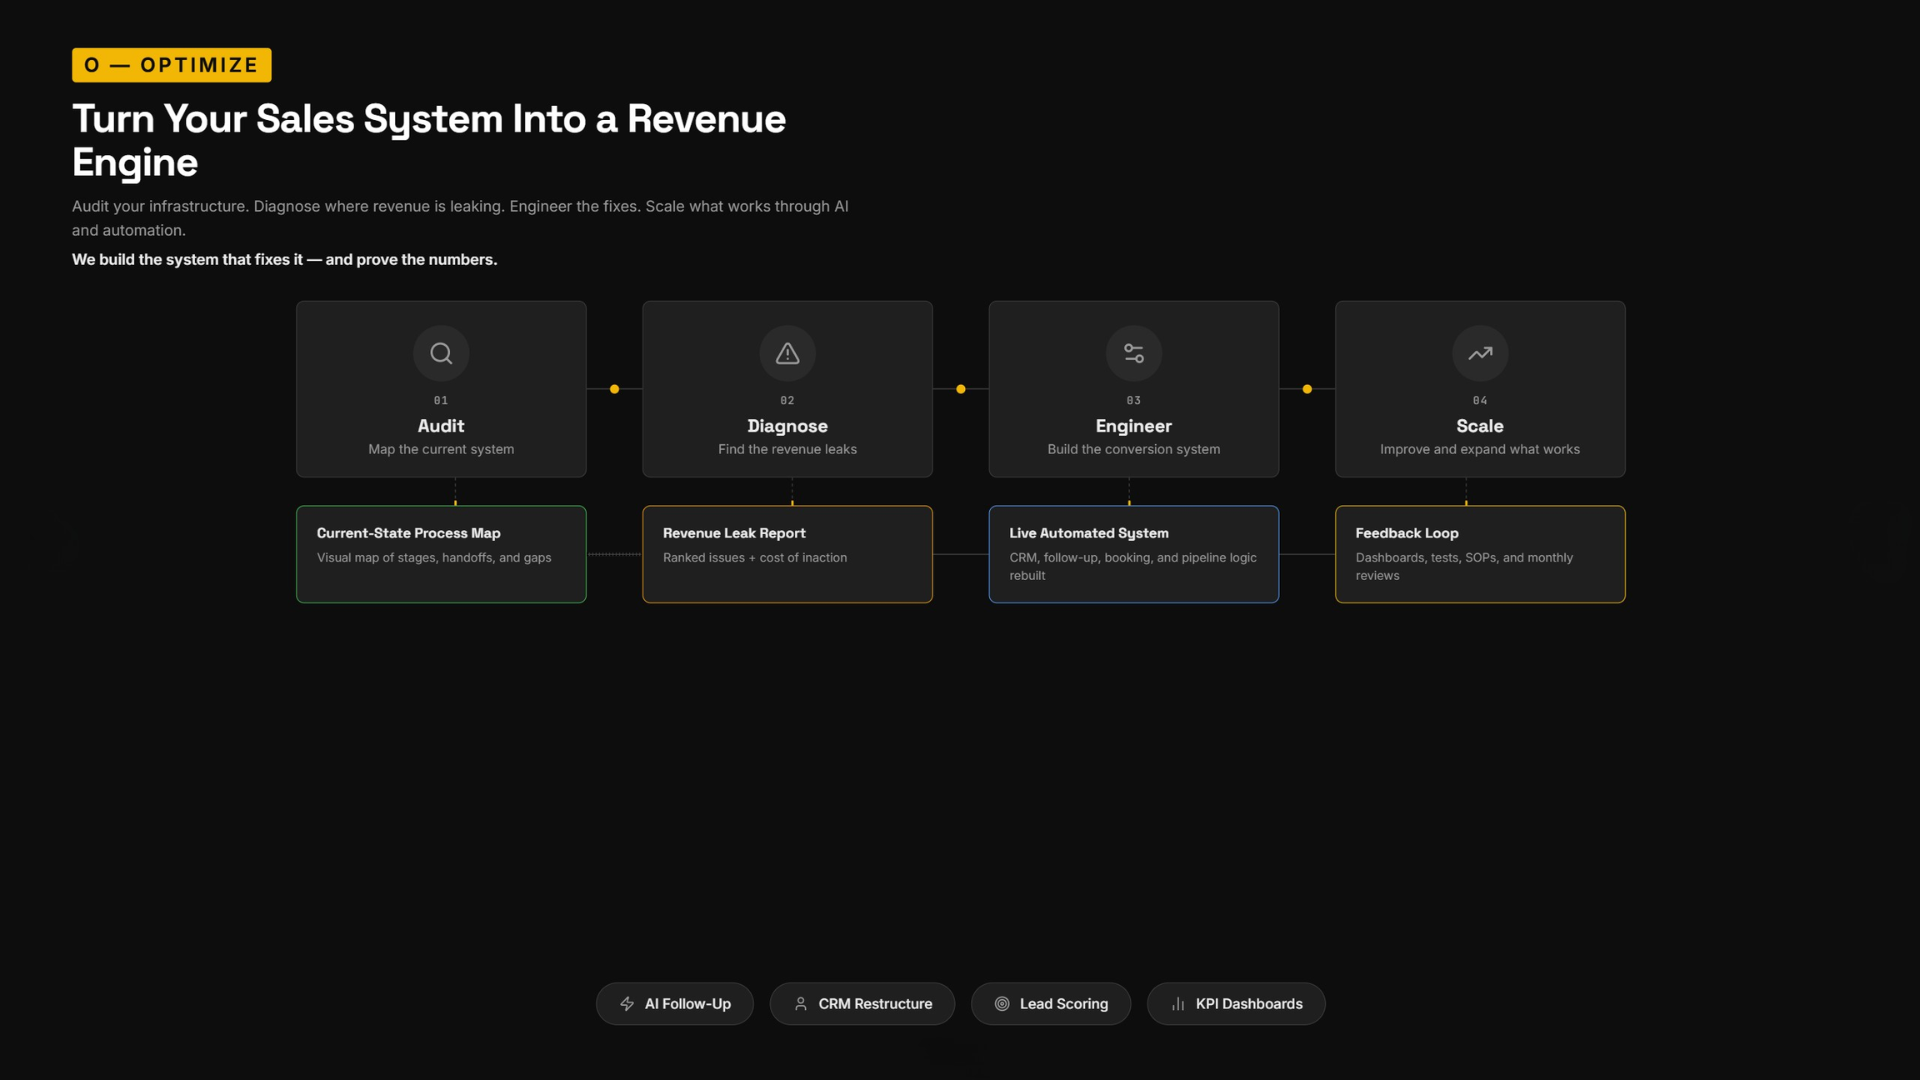Click the yellow dot between Engineer and Scale
The height and width of the screenshot is (1080, 1920).
pos(1307,389)
